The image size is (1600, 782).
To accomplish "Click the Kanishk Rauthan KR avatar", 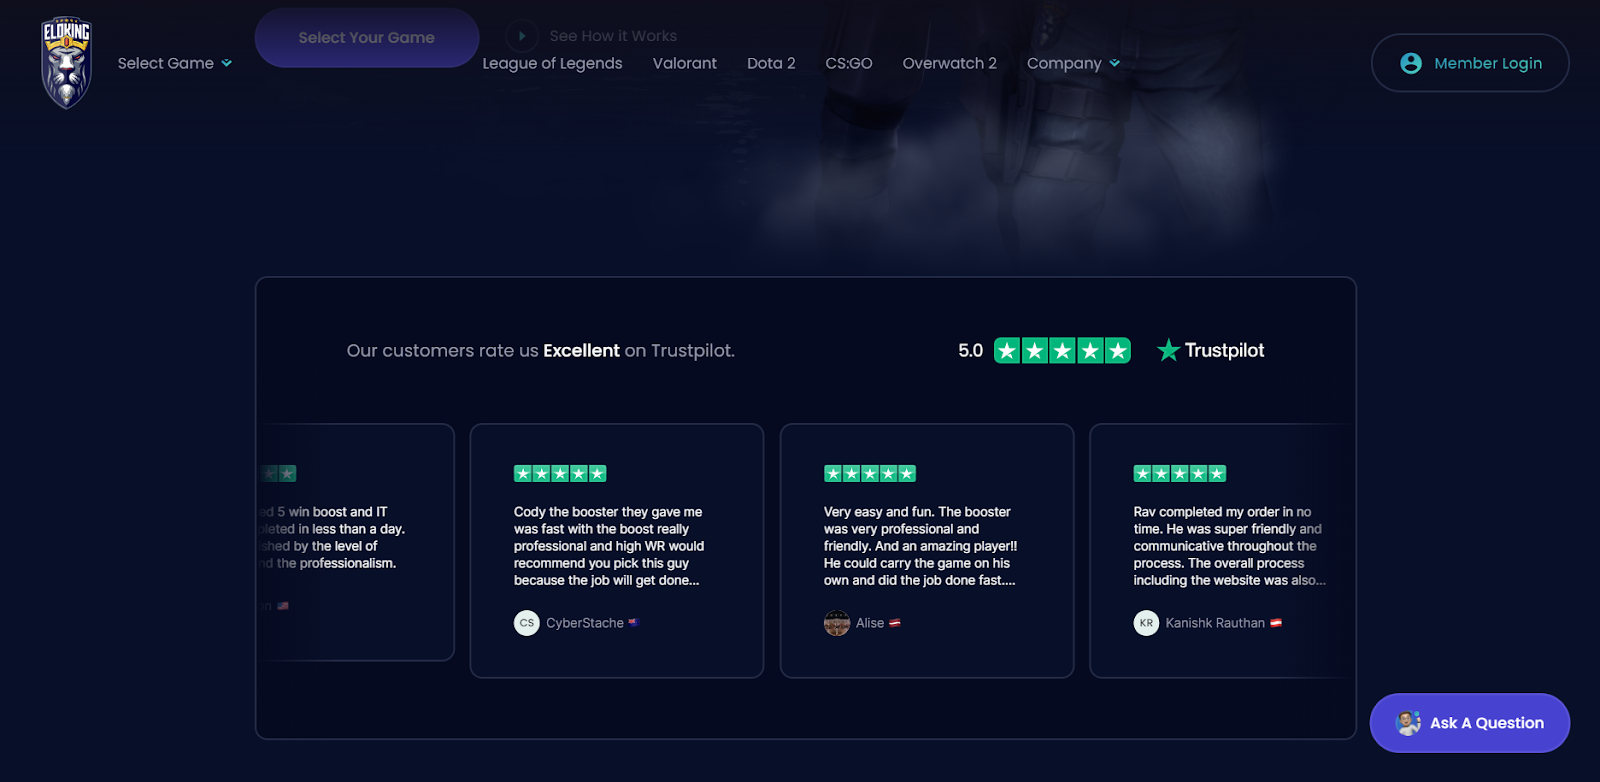I will click(1146, 623).
